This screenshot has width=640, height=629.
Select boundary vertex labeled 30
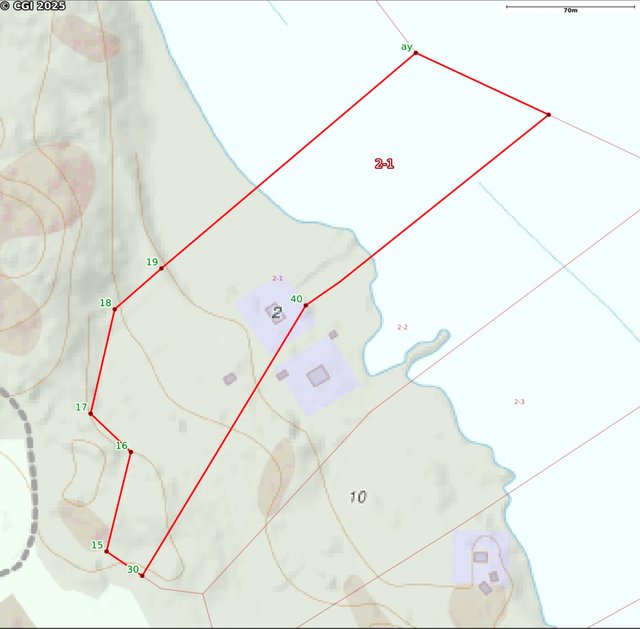(142, 575)
